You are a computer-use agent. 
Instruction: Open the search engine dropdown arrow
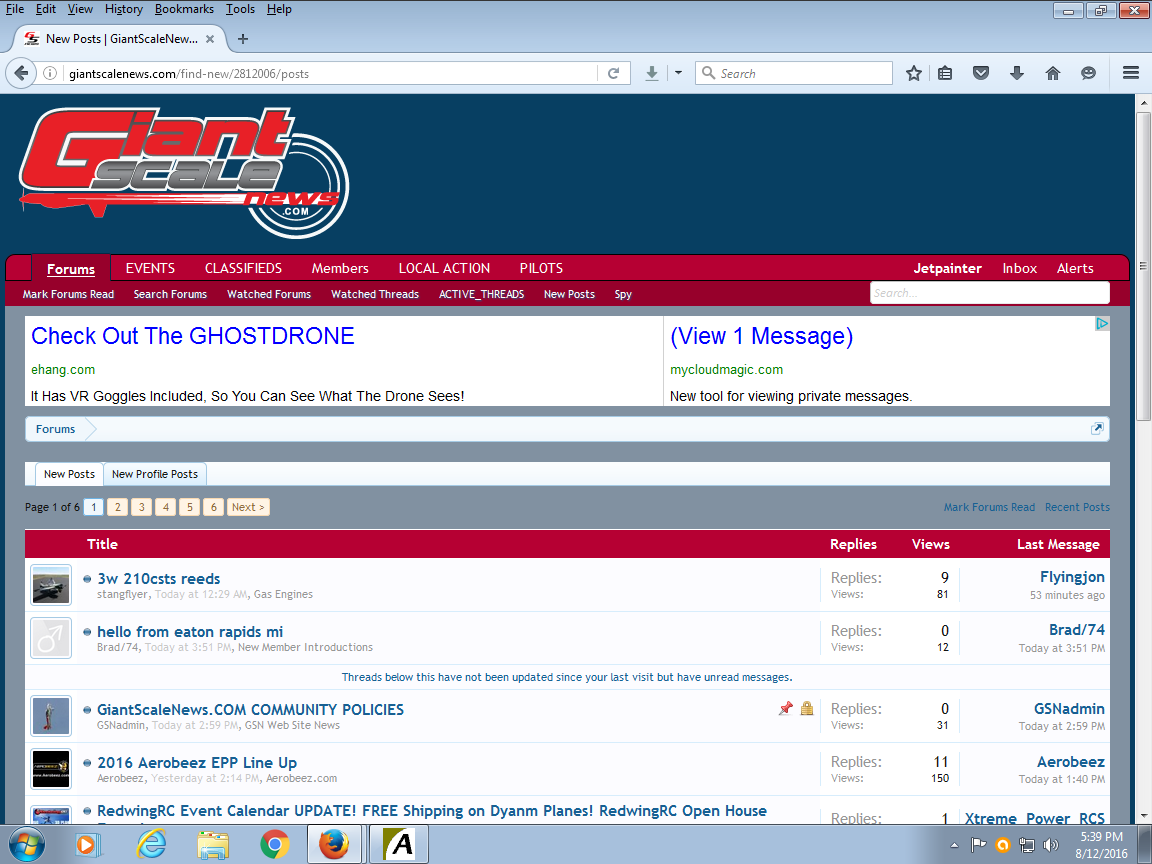(x=678, y=73)
